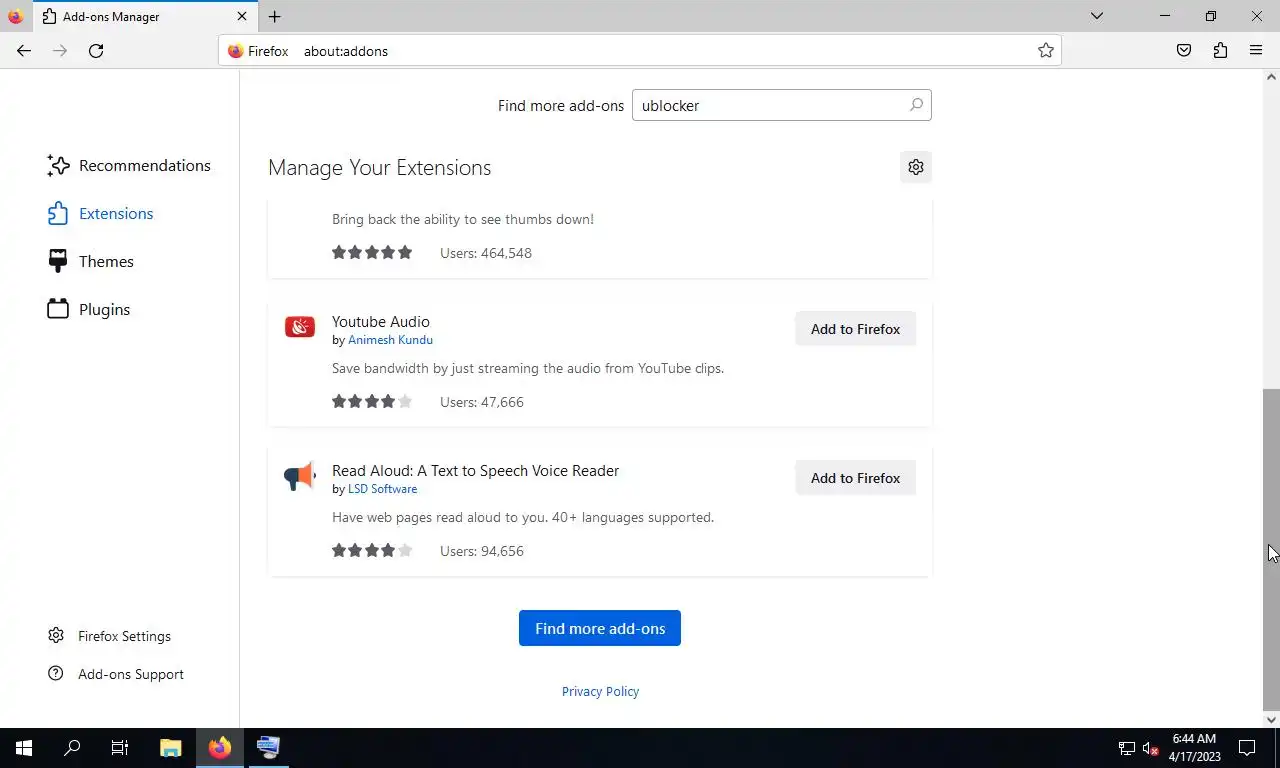Viewport: 1280px width, 768px height.
Task: Click the Firefox identity icon in address bar
Action: [236, 51]
